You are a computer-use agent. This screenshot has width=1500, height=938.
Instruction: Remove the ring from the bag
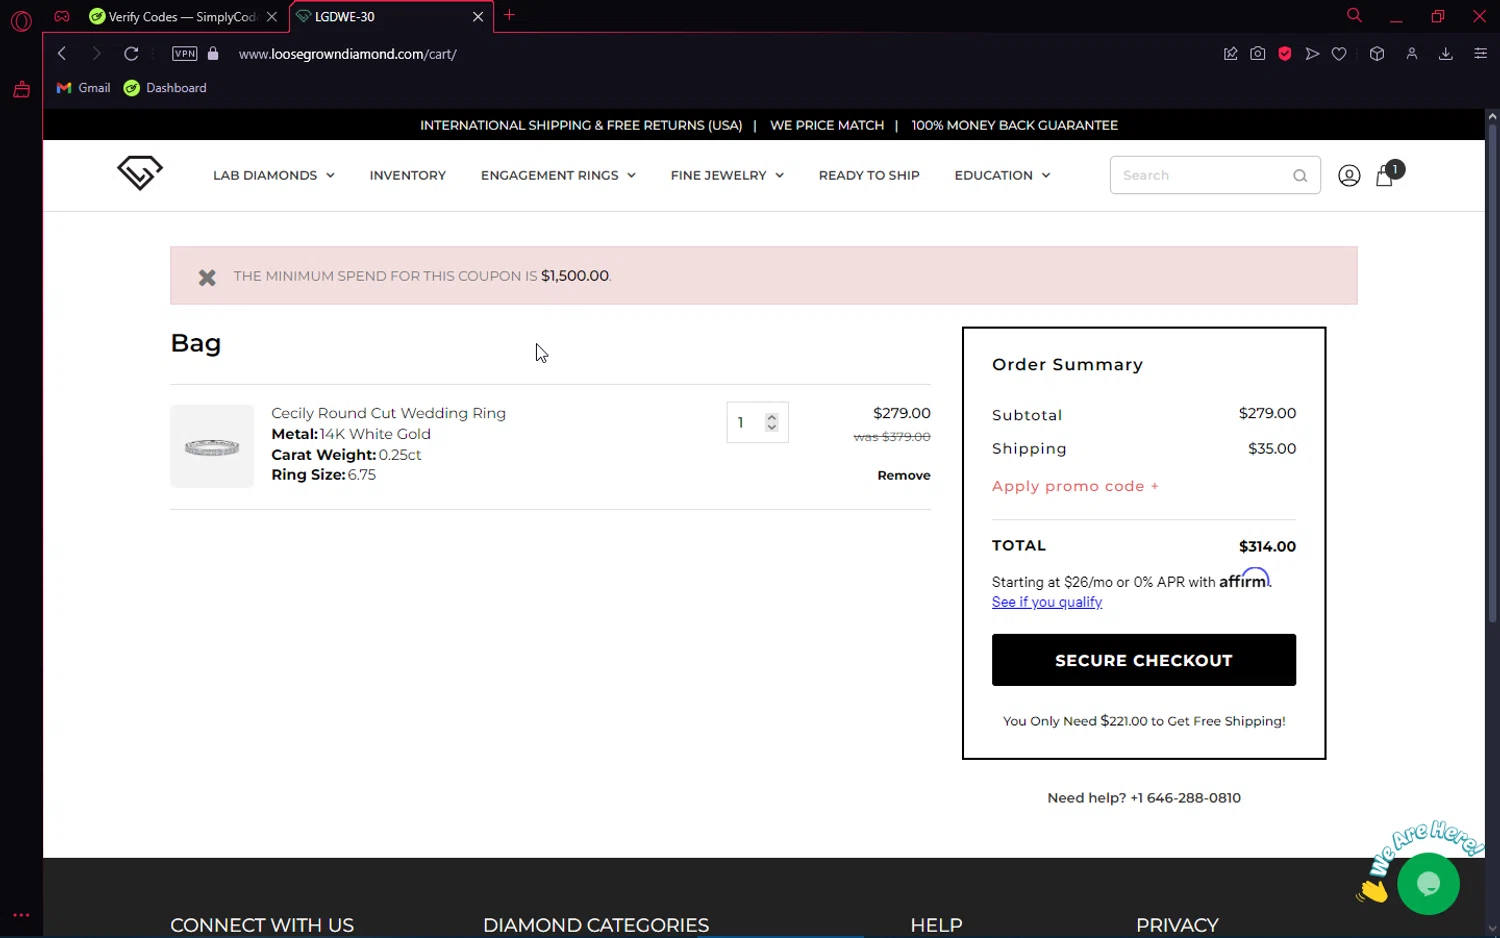904,475
